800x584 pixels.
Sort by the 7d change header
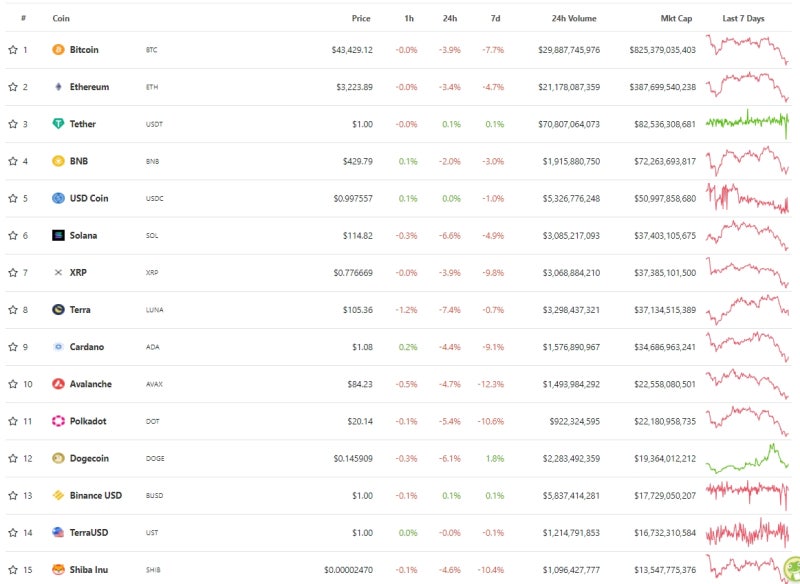[x=495, y=18]
